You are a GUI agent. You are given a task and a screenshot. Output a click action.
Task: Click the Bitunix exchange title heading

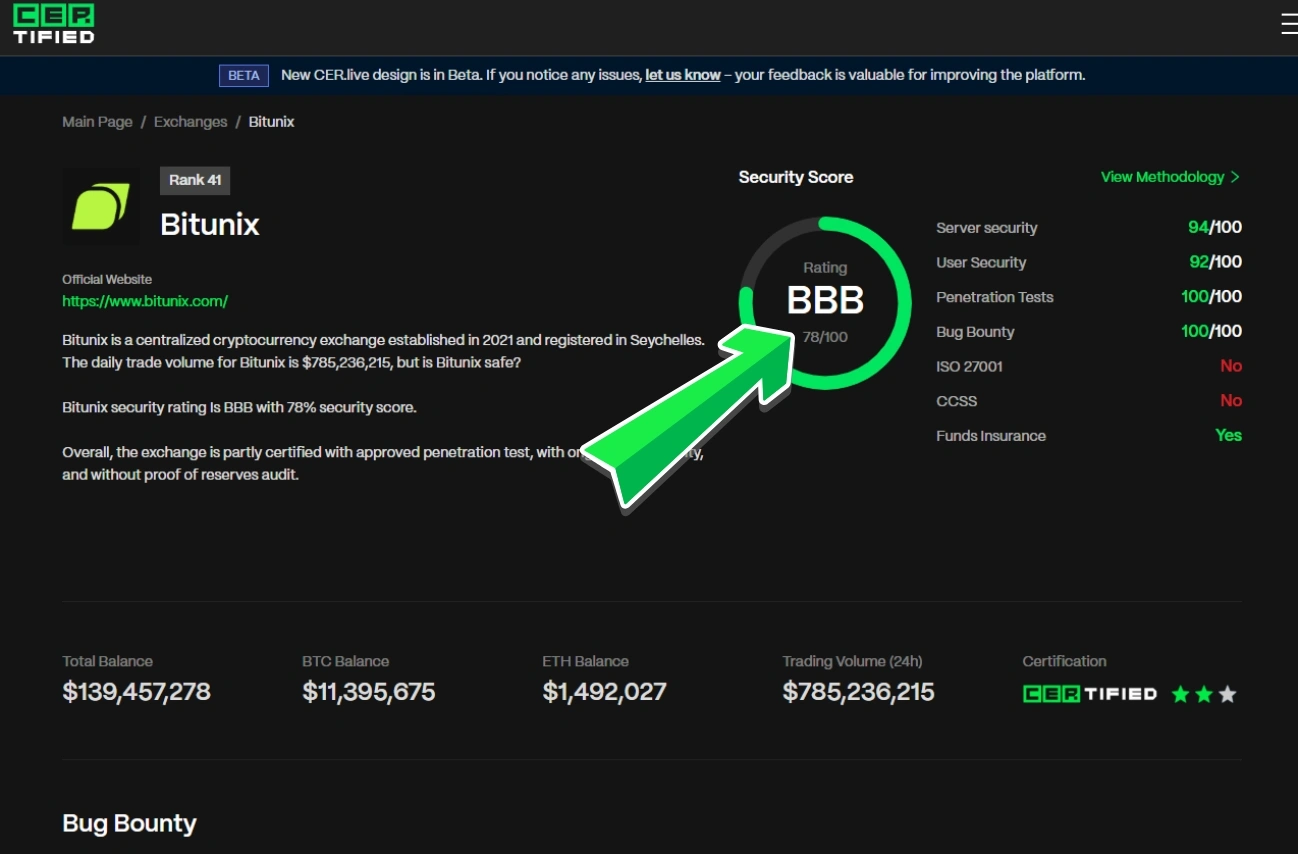coord(210,225)
